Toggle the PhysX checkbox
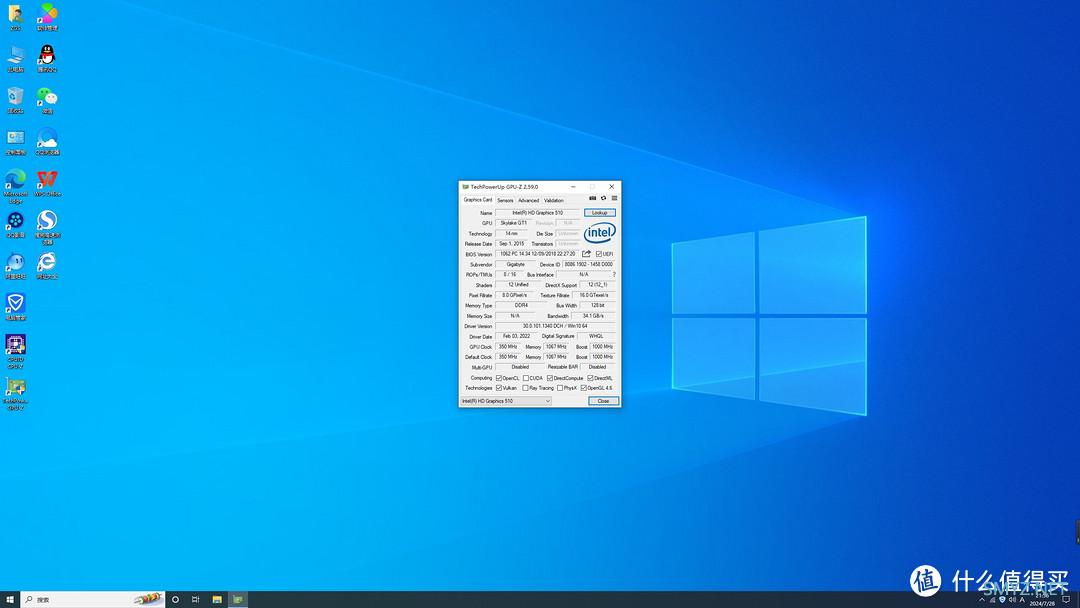This screenshot has height=608, width=1080. coord(560,388)
